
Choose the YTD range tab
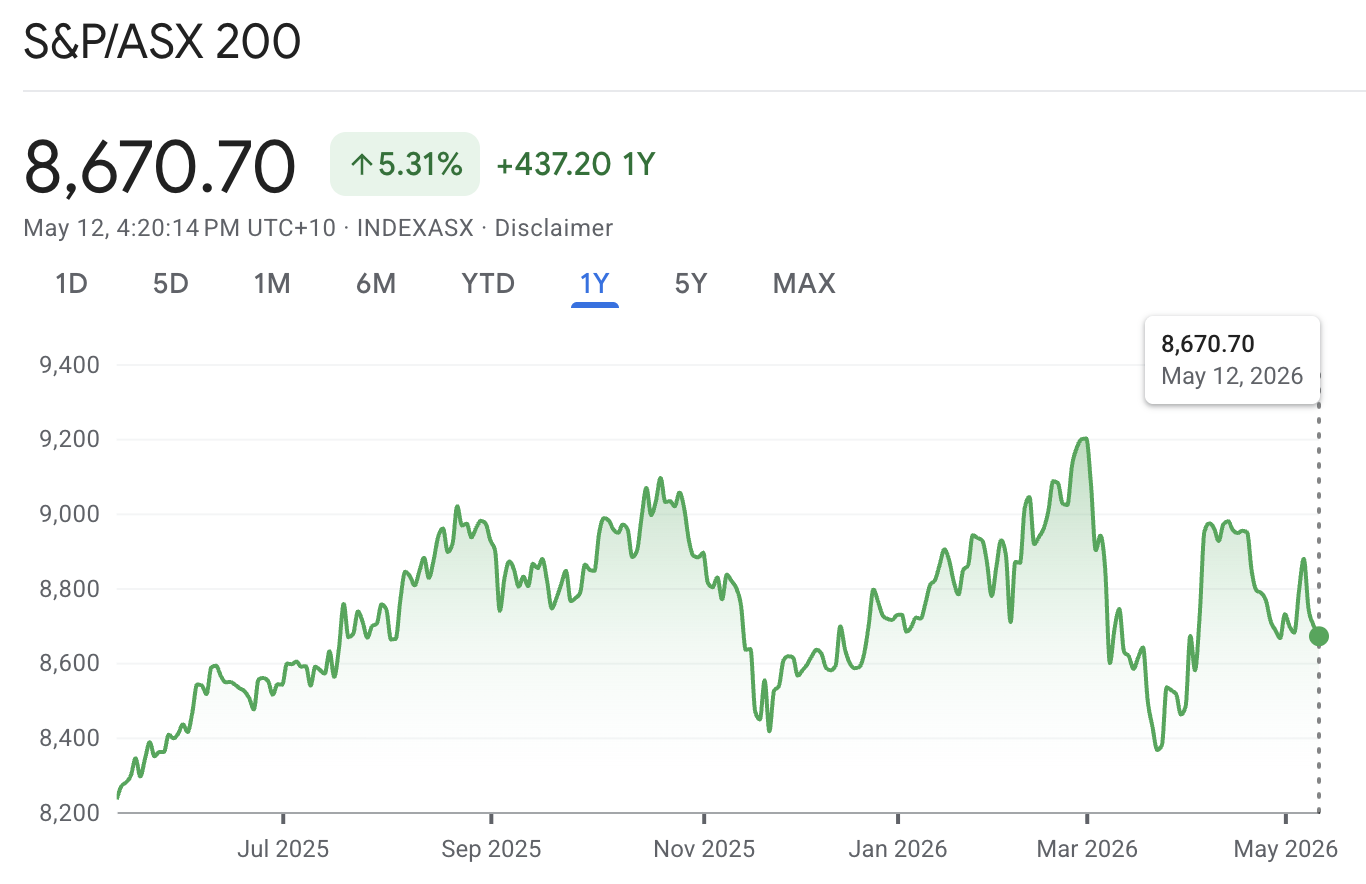click(x=488, y=284)
